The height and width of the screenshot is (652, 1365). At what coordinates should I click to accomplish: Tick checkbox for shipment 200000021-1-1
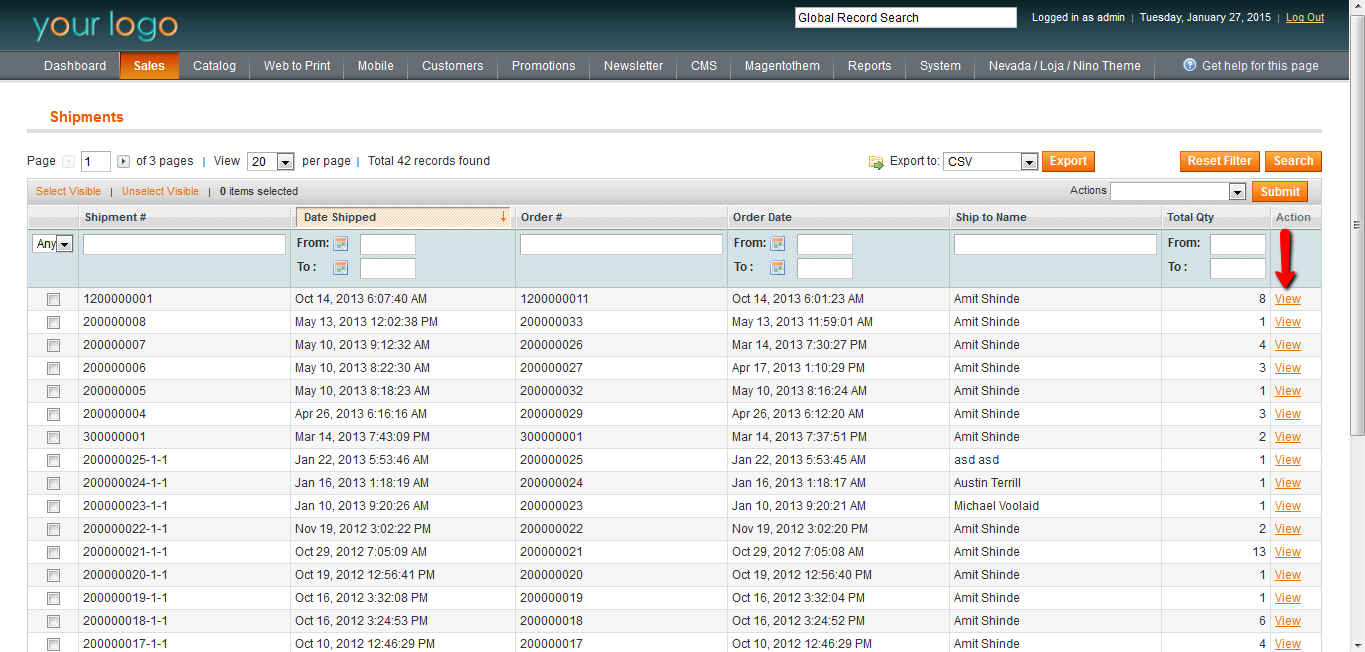pyautogui.click(x=53, y=552)
